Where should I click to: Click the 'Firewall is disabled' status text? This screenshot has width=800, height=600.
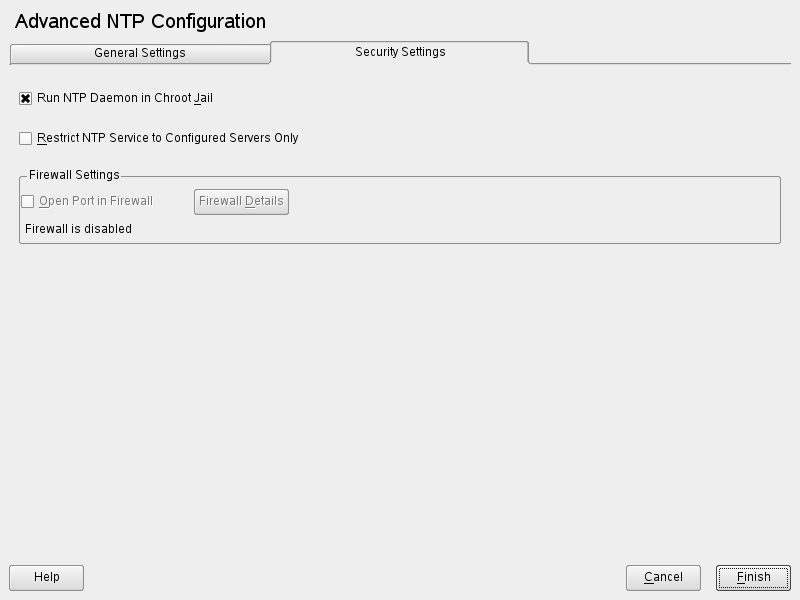78,229
